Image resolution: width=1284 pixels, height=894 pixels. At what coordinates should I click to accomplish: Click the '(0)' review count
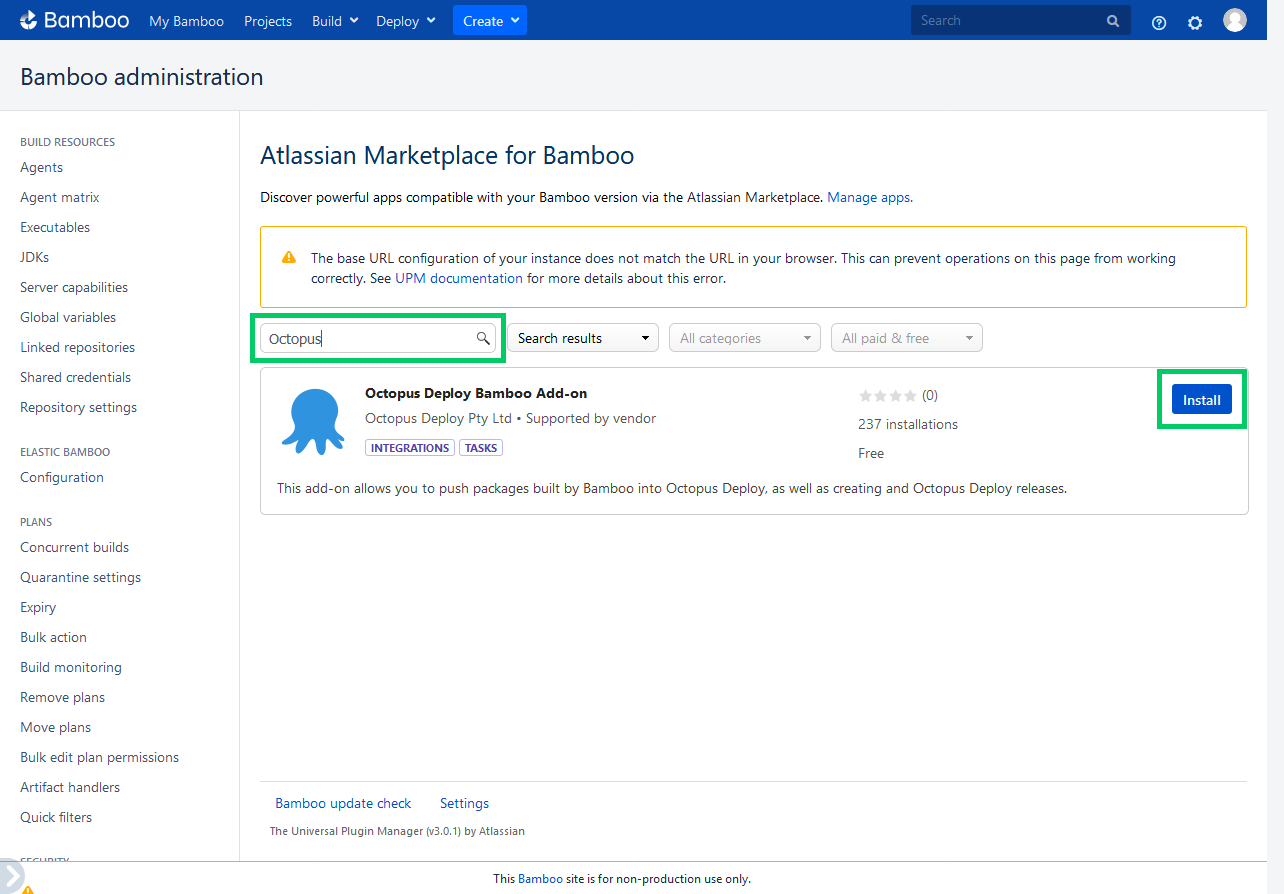tap(930, 395)
